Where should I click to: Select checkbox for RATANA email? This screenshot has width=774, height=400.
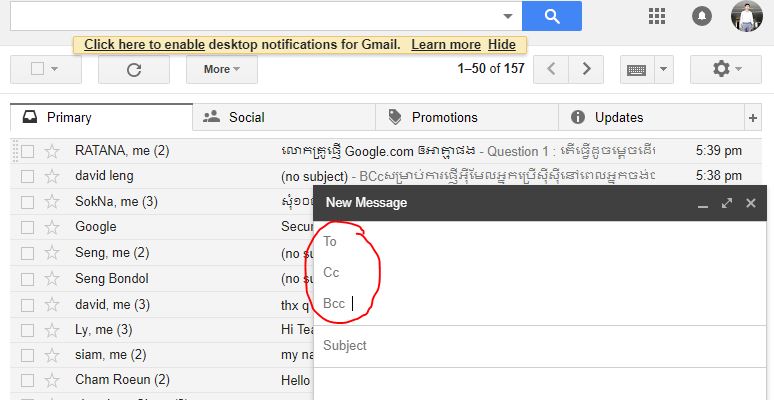coord(28,151)
